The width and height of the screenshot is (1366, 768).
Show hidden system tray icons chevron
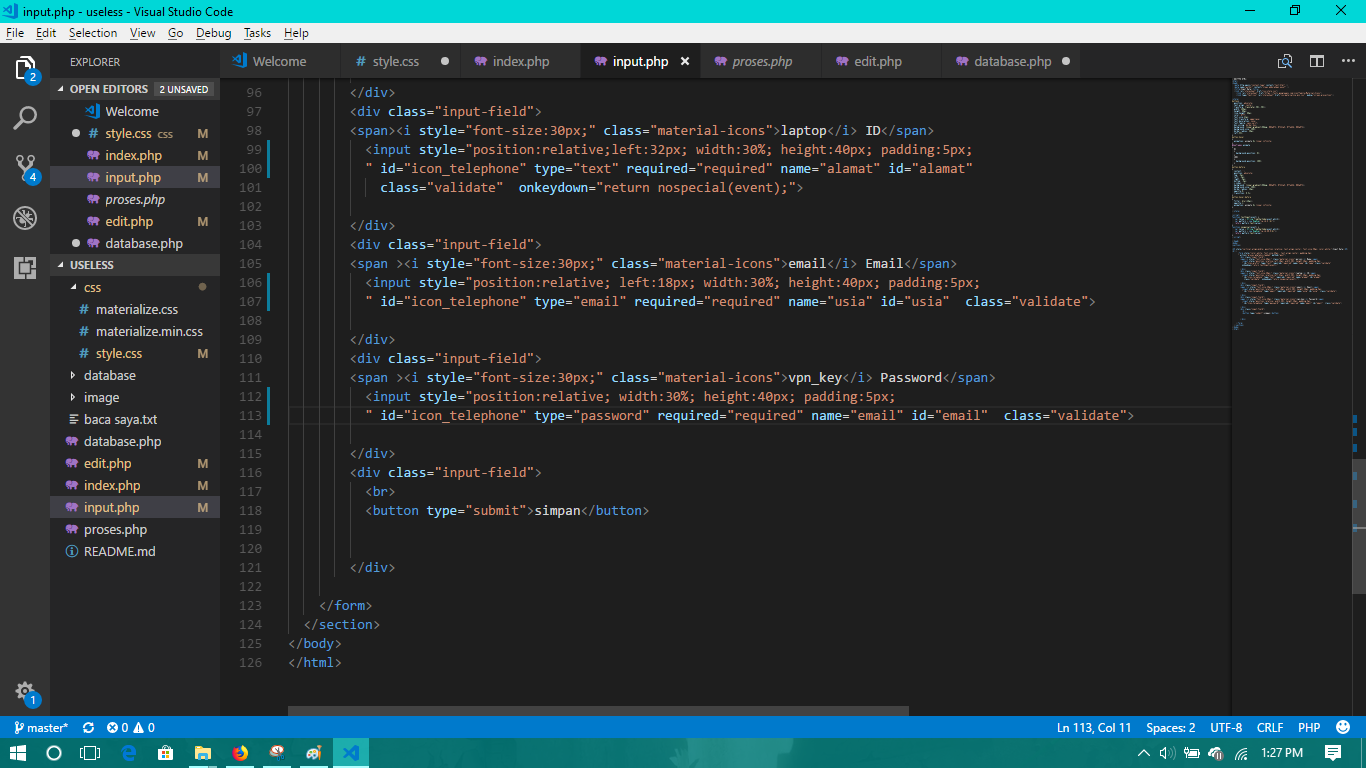(x=1144, y=753)
